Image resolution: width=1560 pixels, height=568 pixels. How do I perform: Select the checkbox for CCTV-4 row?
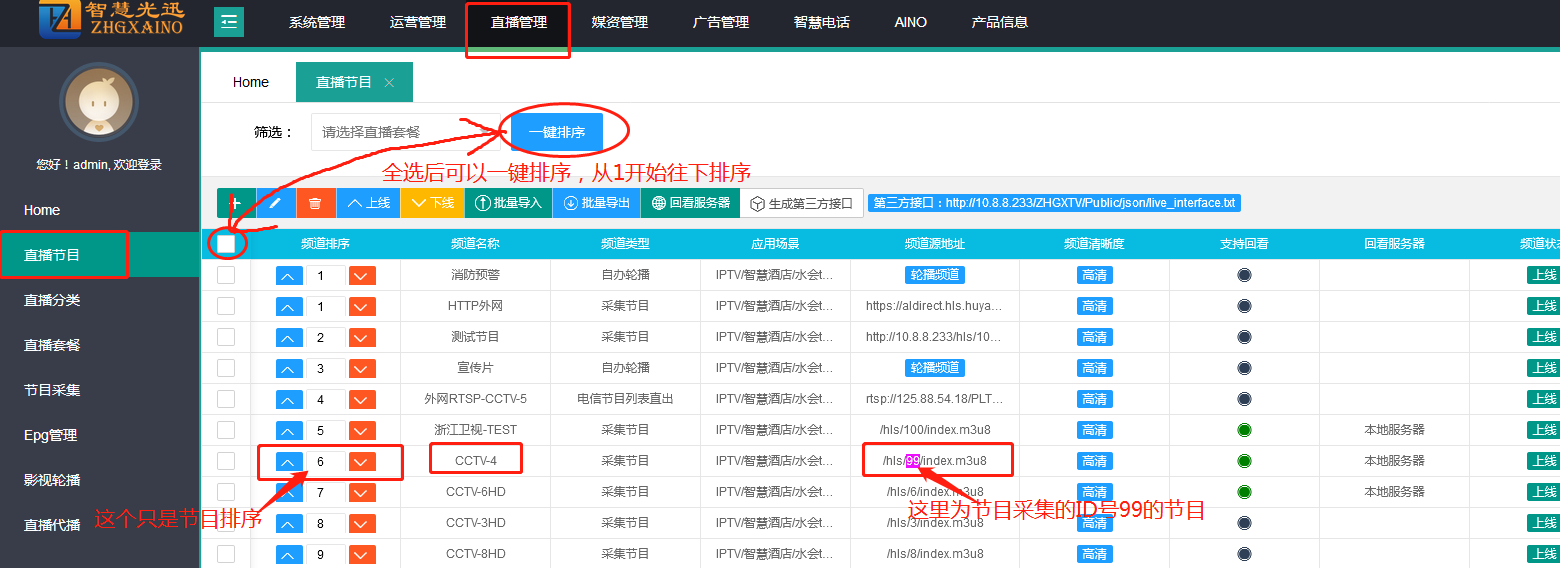226,461
